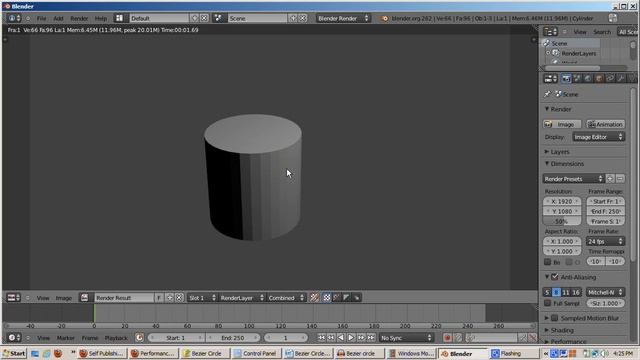Select the Modifiers wrench tab icon
640x360 pixels.
[x=621, y=78]
